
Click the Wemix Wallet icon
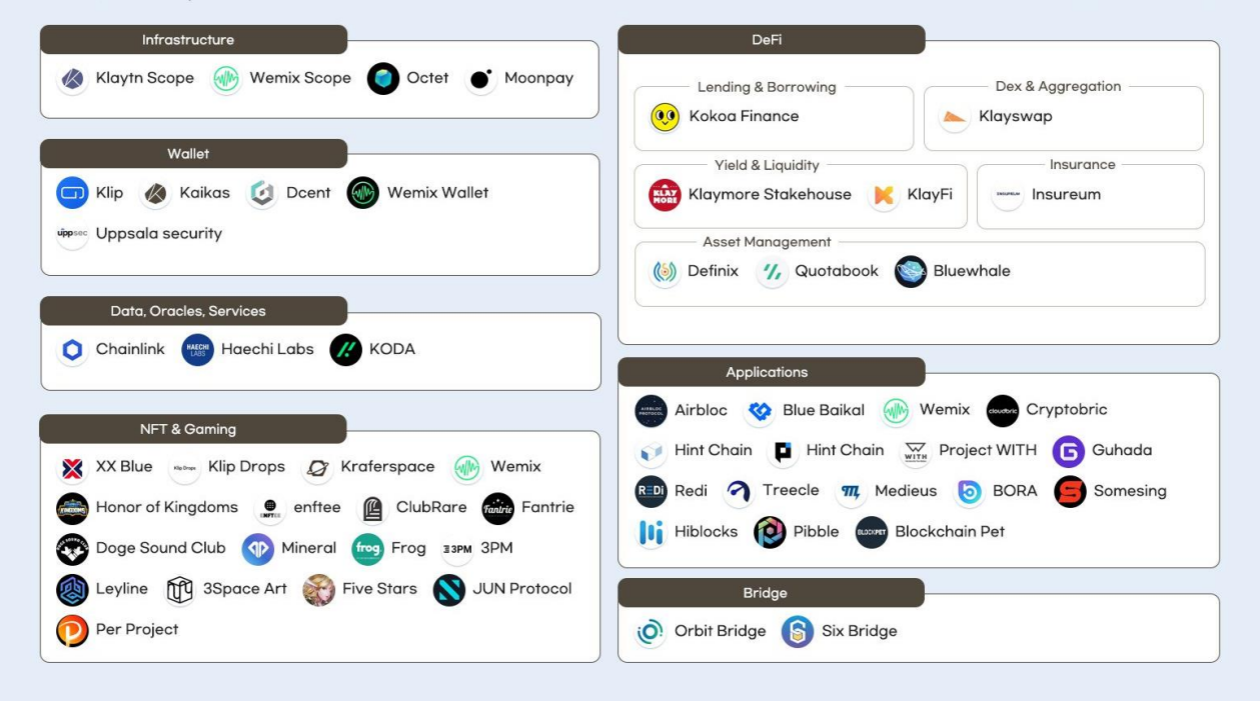coord(363,193)
